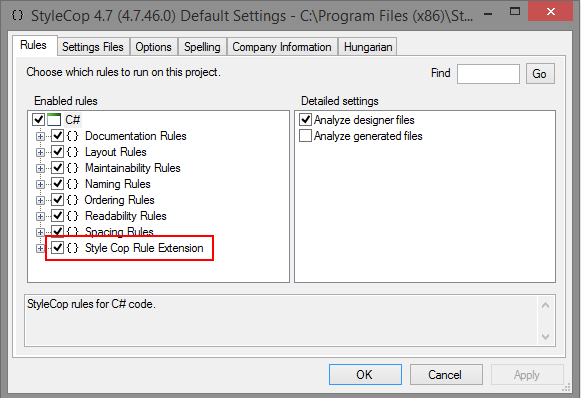Click the StyleCop braces icon in title bar
581x398 pixels.
(x=17, y=15)
